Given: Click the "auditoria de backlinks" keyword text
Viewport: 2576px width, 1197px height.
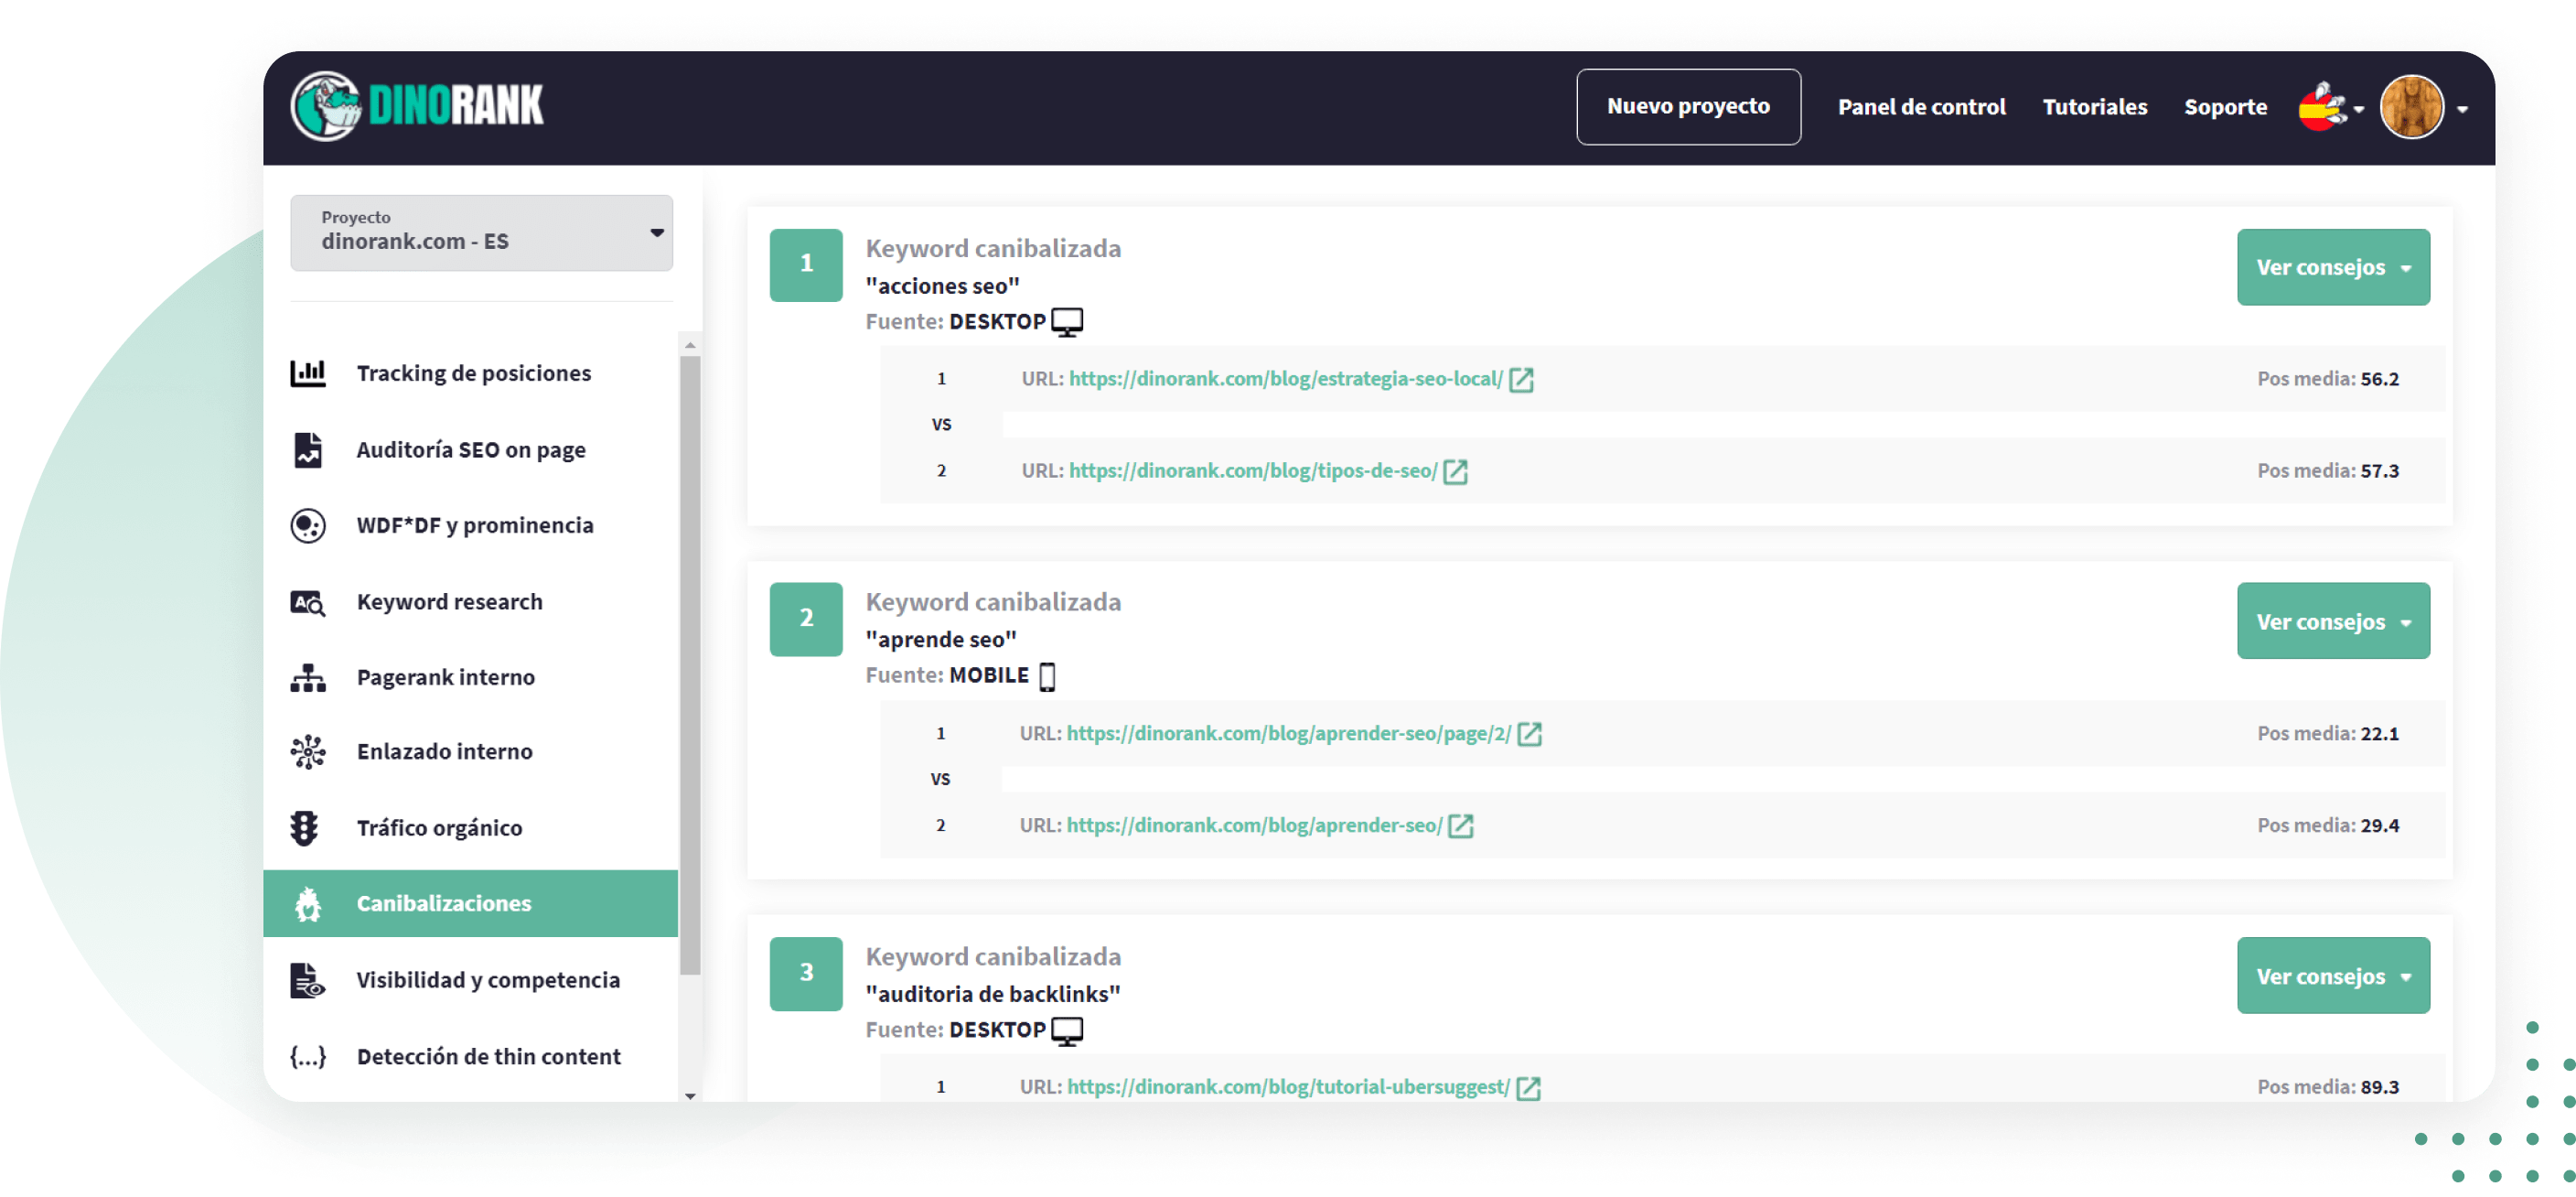Looking at the screenshot, I should tap(993, 995).
